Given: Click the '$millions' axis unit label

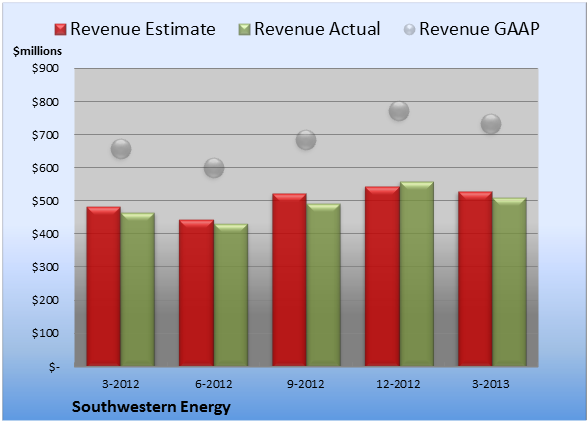Looking at the screenshot, I should tap(37, 51).
